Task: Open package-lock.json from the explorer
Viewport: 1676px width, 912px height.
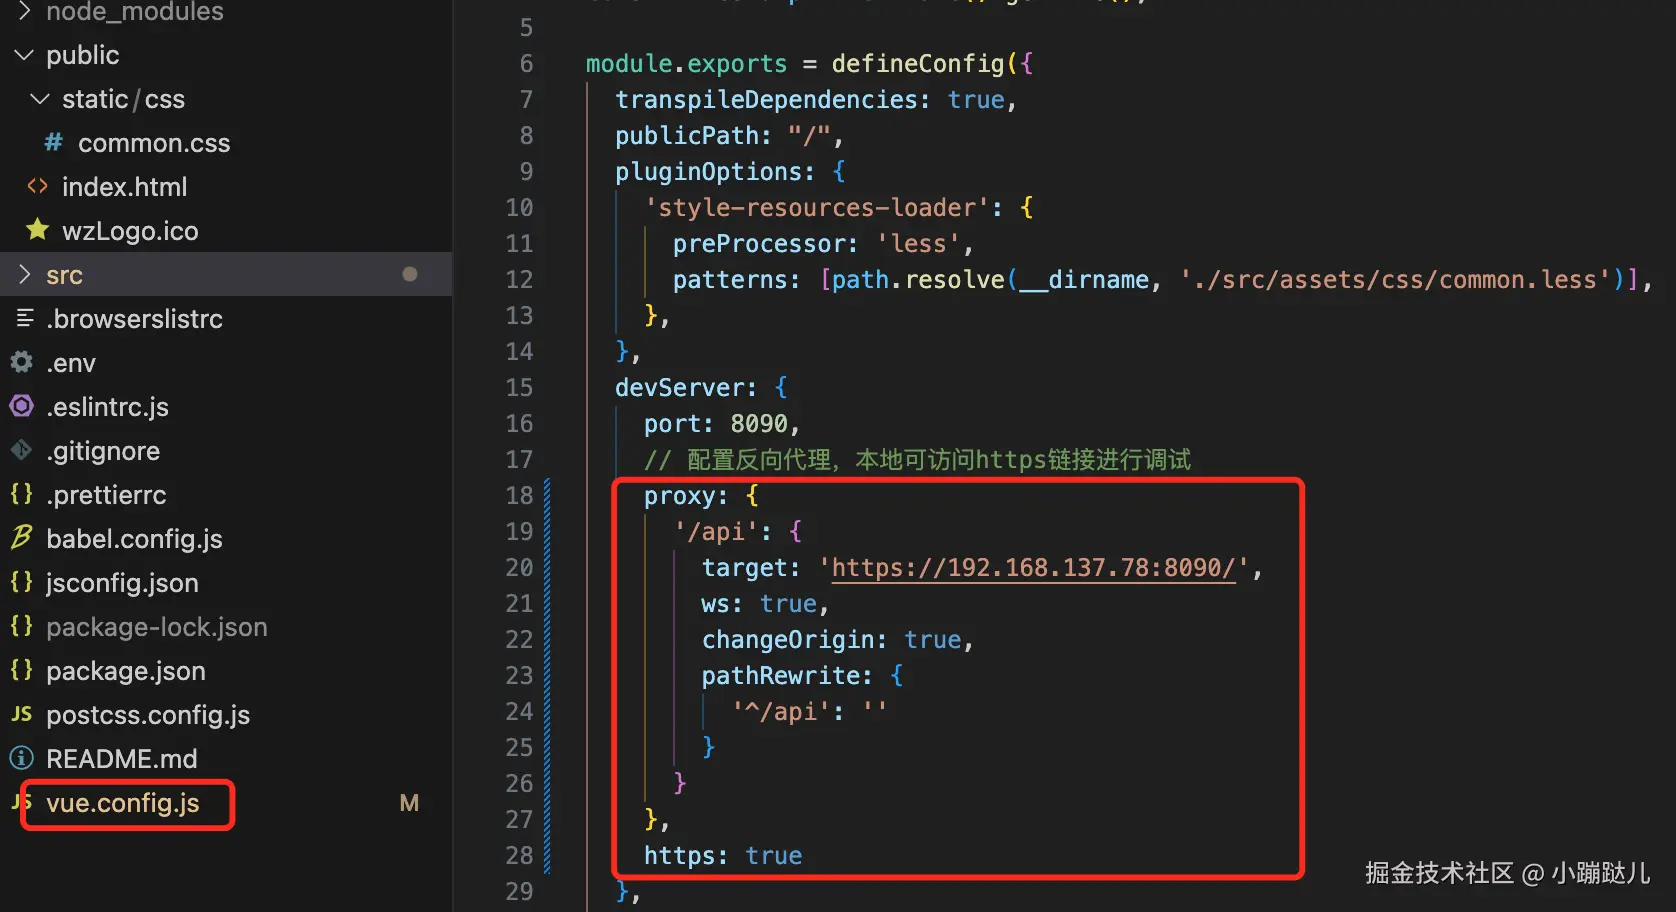Action: (x=157, y=627)
